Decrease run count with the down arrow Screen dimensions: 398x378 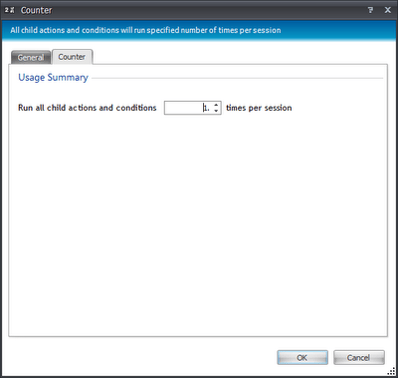[x=216, y=111]
